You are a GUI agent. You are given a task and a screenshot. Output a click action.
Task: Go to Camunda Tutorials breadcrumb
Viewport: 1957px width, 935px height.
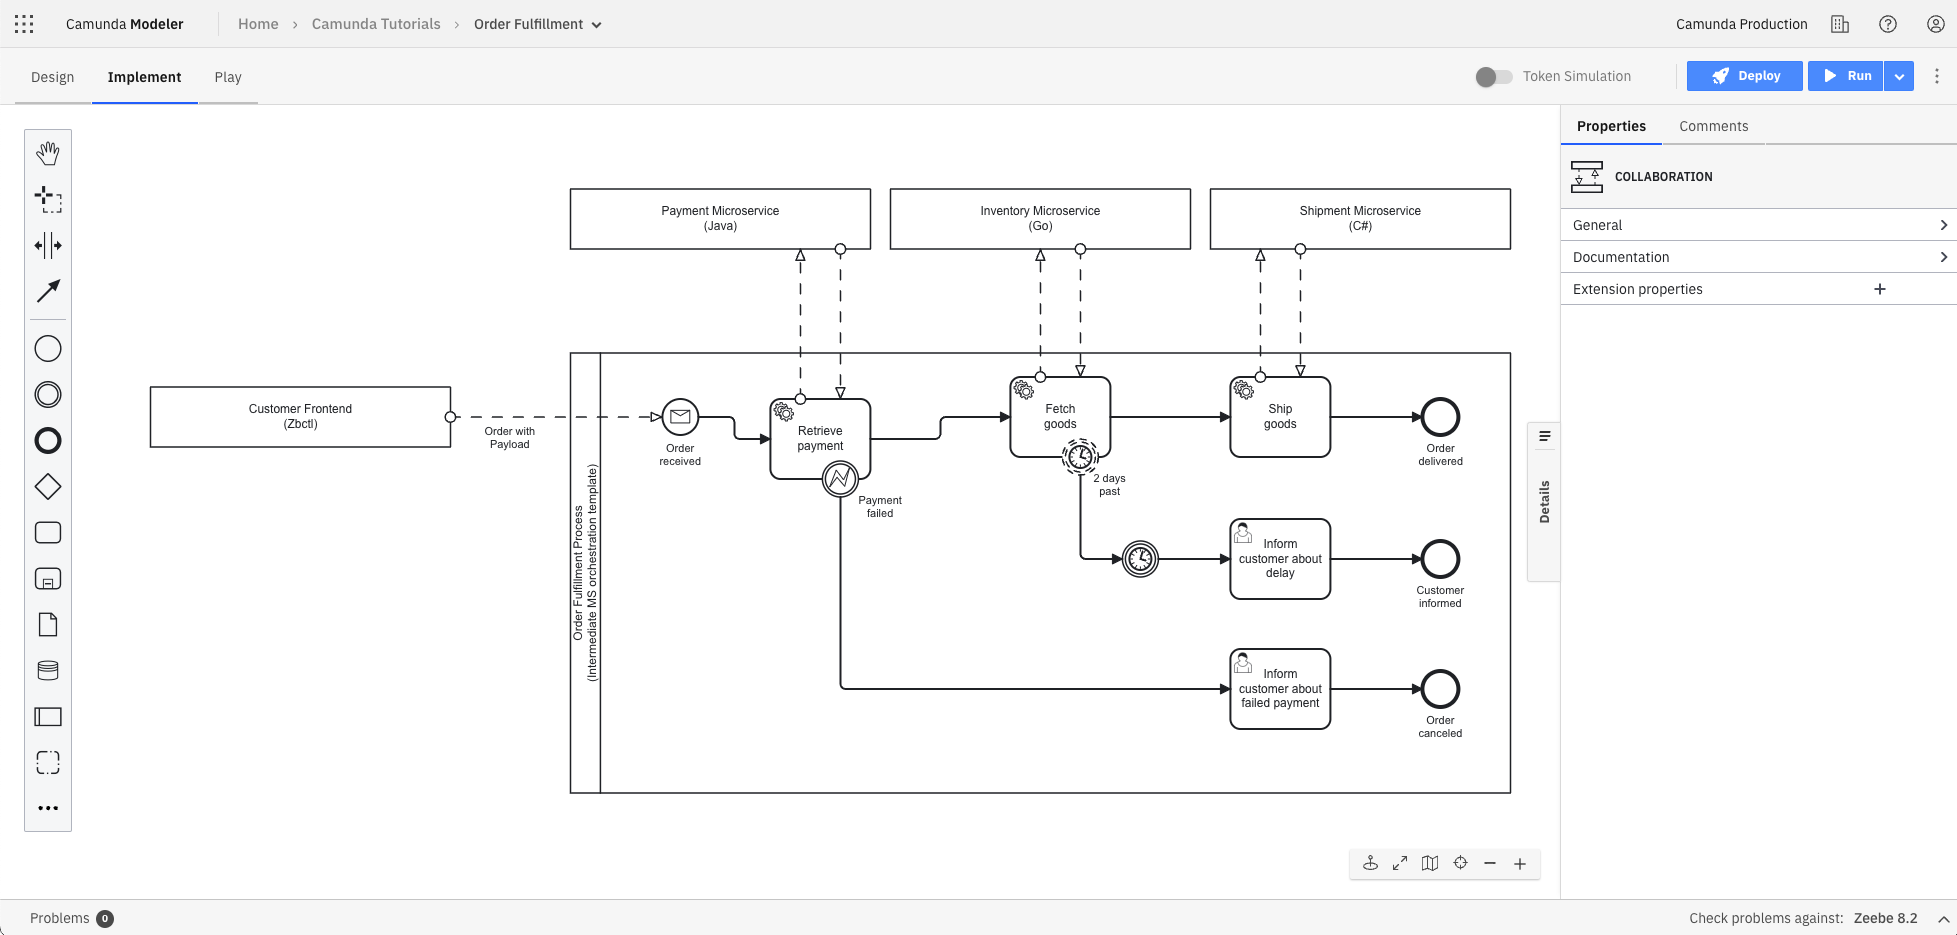(376, 24)
